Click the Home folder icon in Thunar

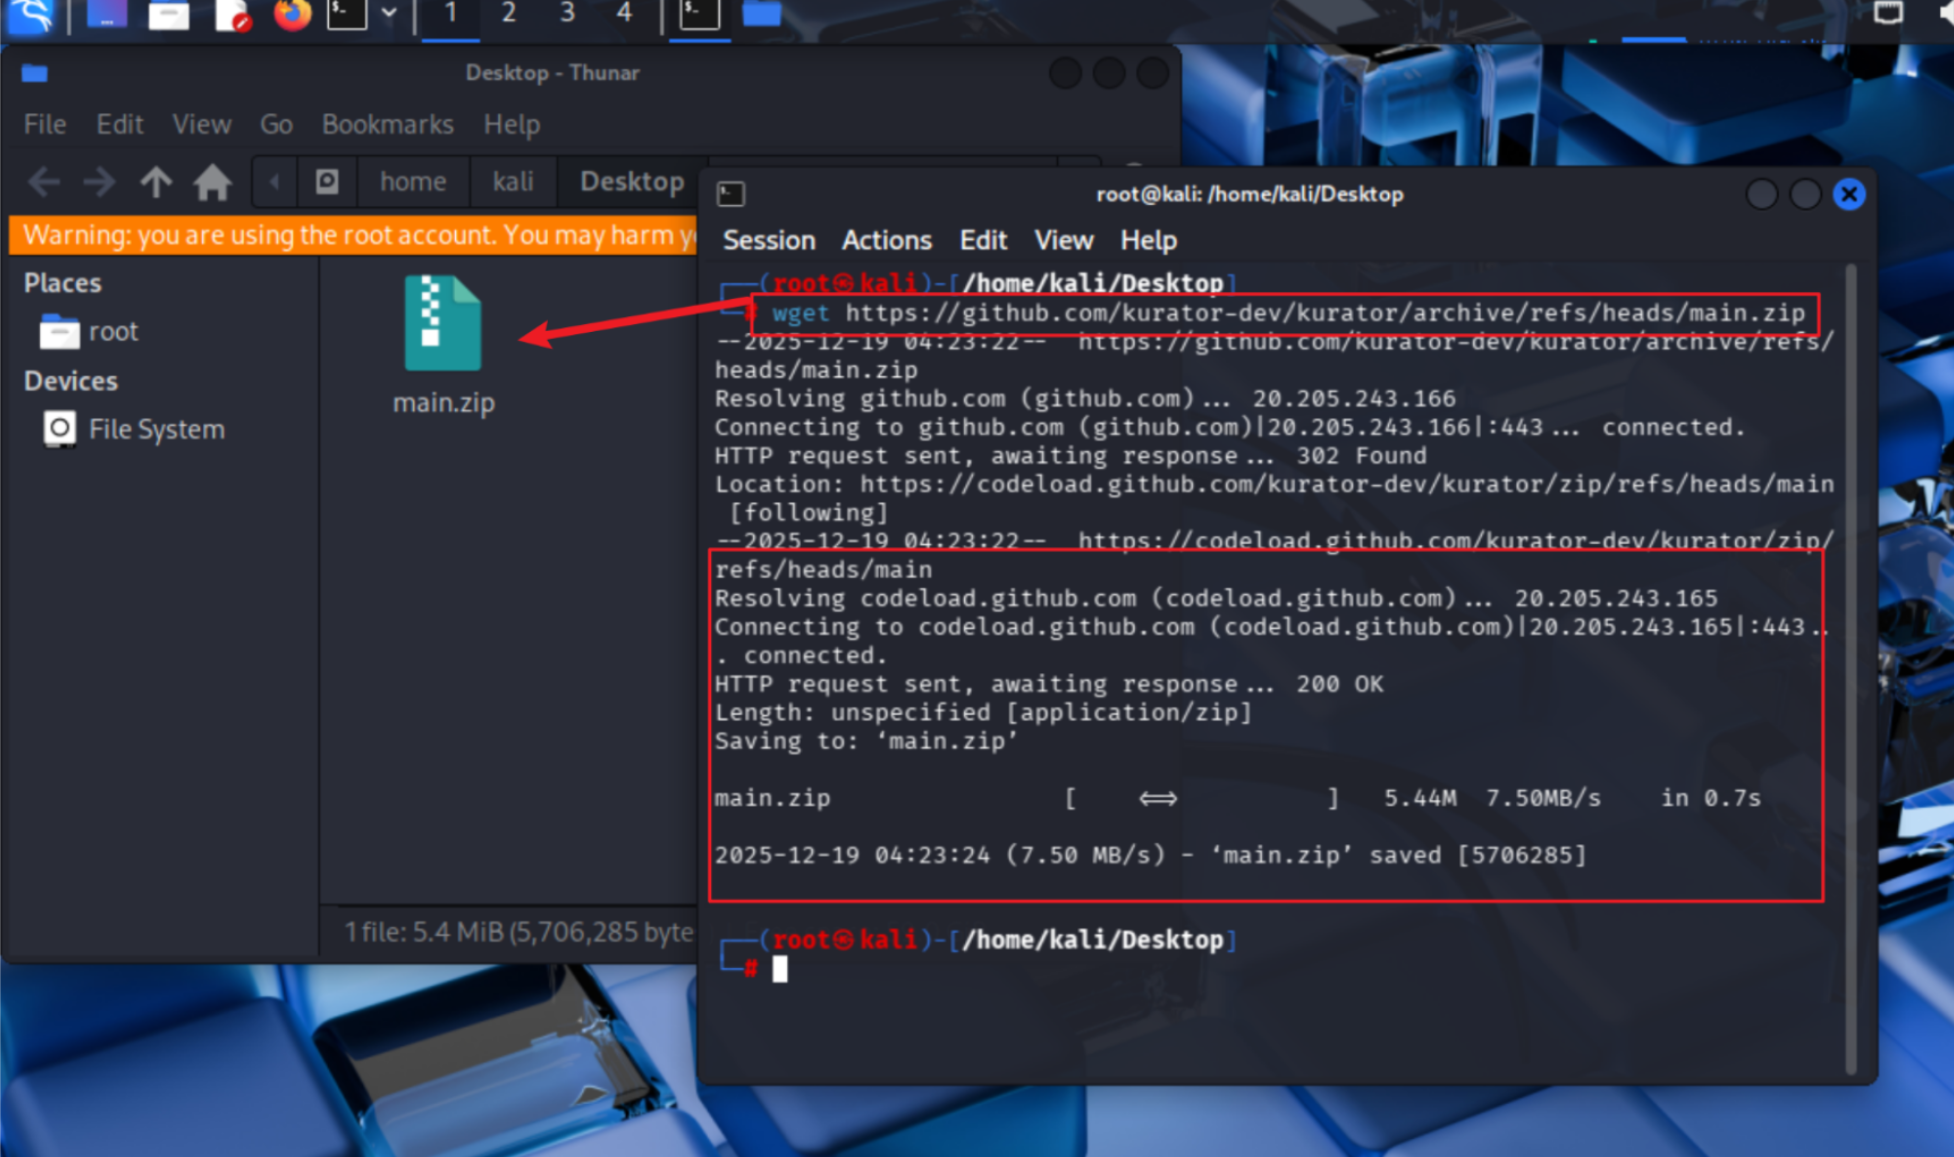tap(212, 182)
